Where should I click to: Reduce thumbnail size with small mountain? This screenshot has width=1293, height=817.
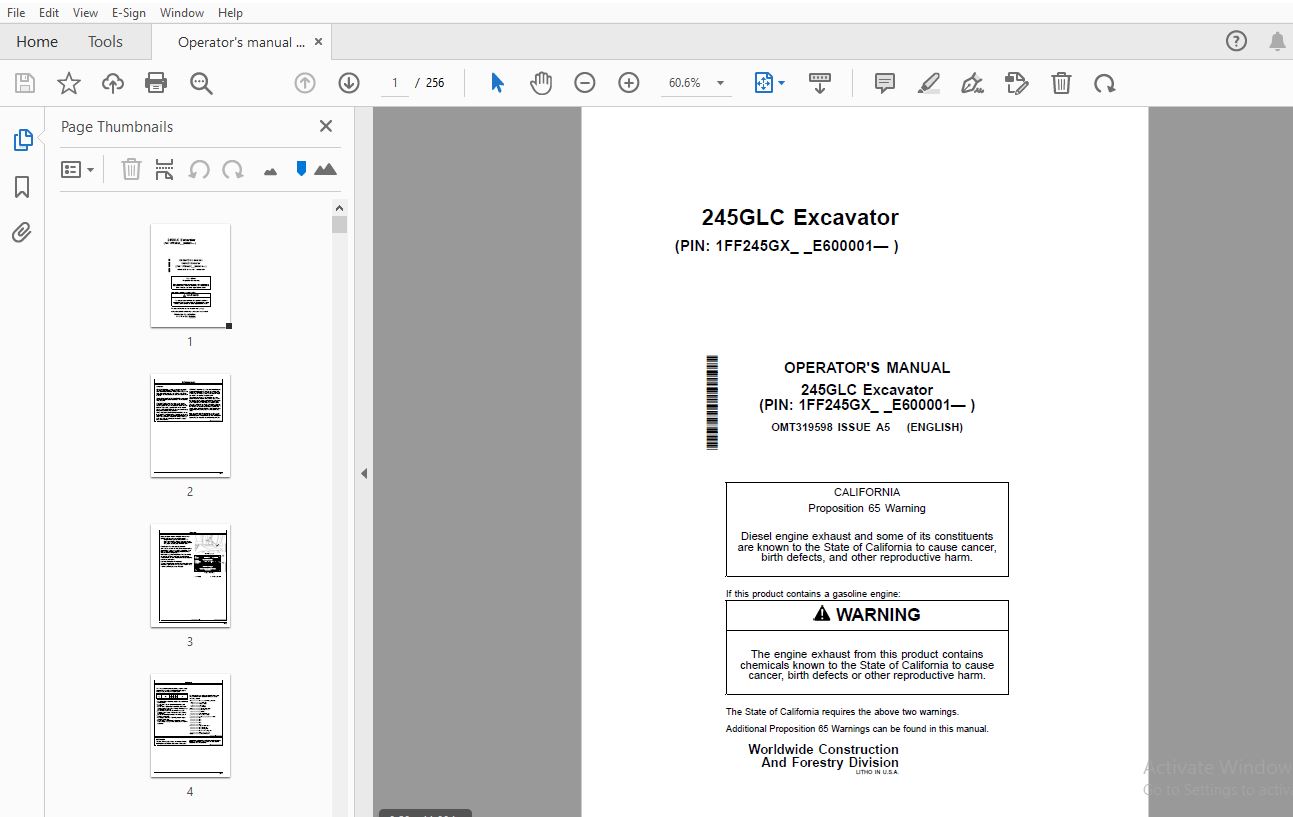(270, 171)
